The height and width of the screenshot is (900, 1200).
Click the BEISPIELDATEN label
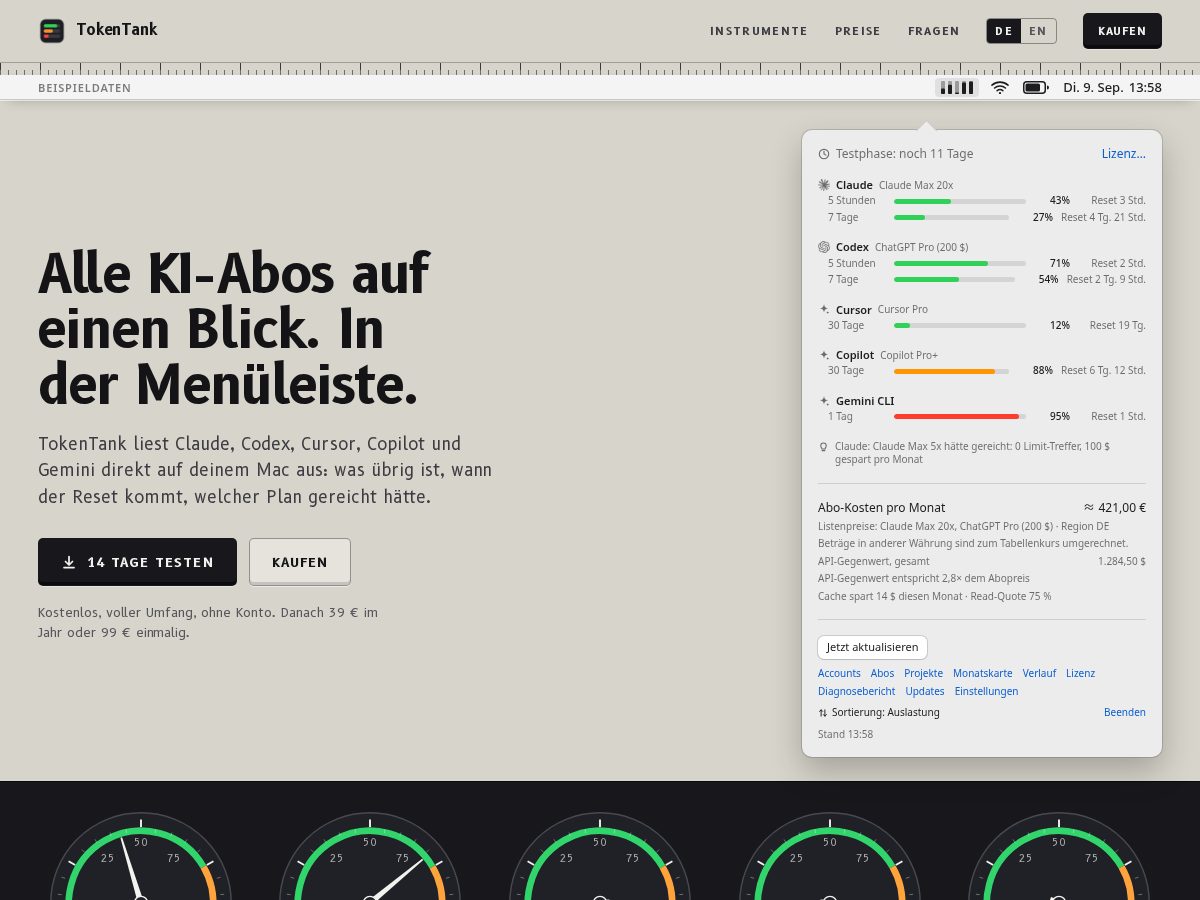pos(85,88)
